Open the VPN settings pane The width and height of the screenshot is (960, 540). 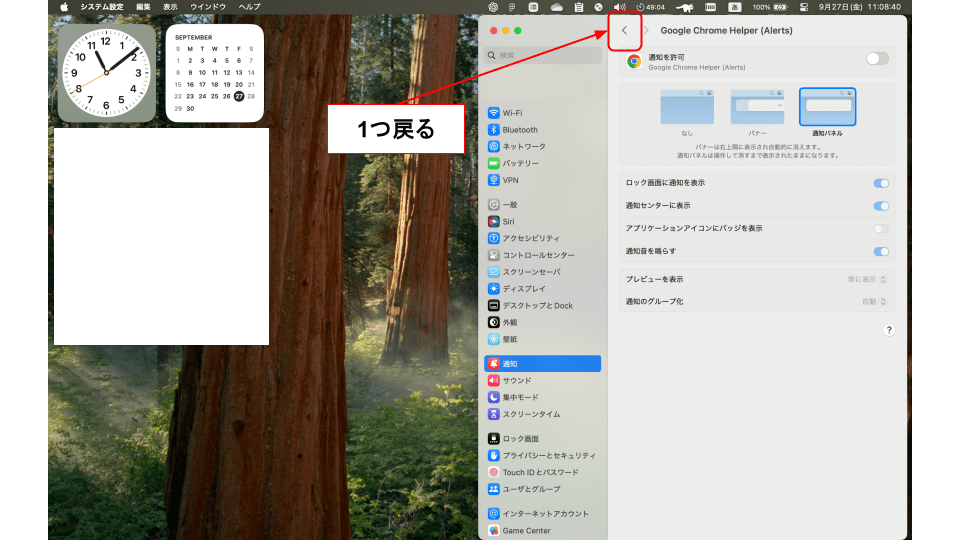coord(510,180)
